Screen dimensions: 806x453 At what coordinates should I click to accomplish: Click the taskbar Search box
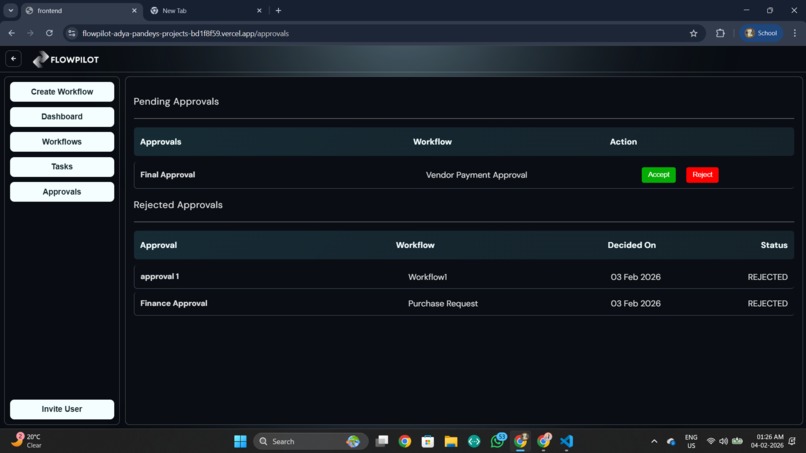(x=310, y=441)
